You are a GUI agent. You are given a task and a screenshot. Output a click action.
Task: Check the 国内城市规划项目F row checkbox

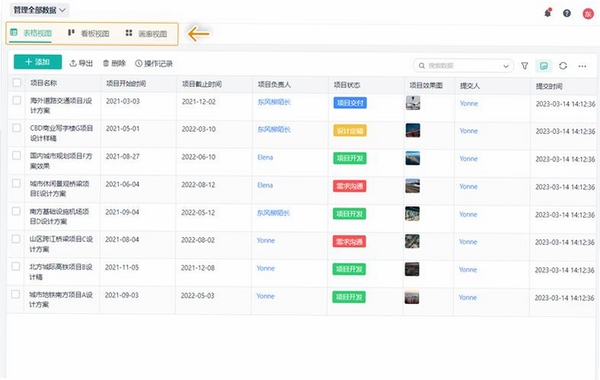click(x=16, y=155)
